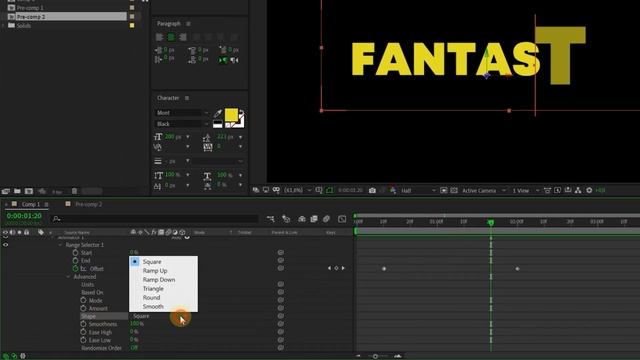Select the Square shape option
The image size is (640, 360).
(x=163, y=262)
